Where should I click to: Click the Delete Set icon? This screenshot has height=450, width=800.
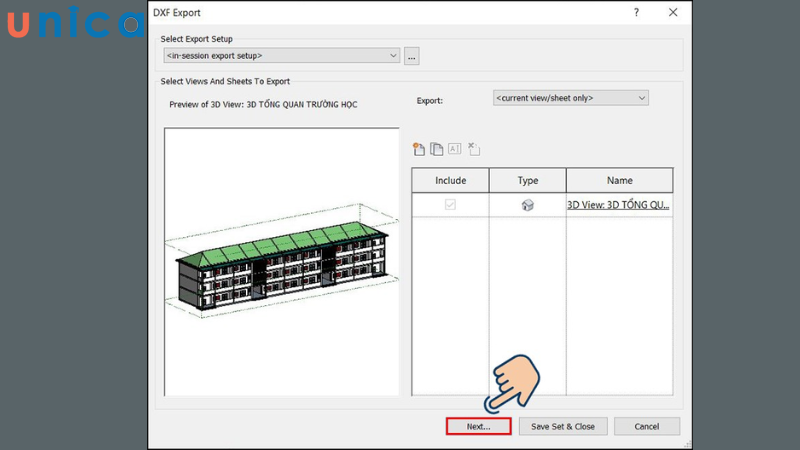point(473,149)
